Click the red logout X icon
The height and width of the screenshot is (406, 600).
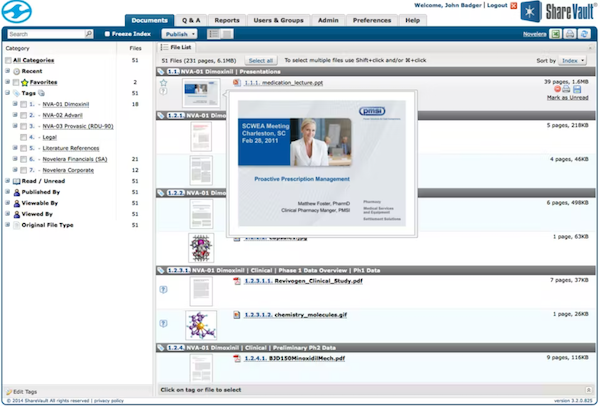(514, 5)
